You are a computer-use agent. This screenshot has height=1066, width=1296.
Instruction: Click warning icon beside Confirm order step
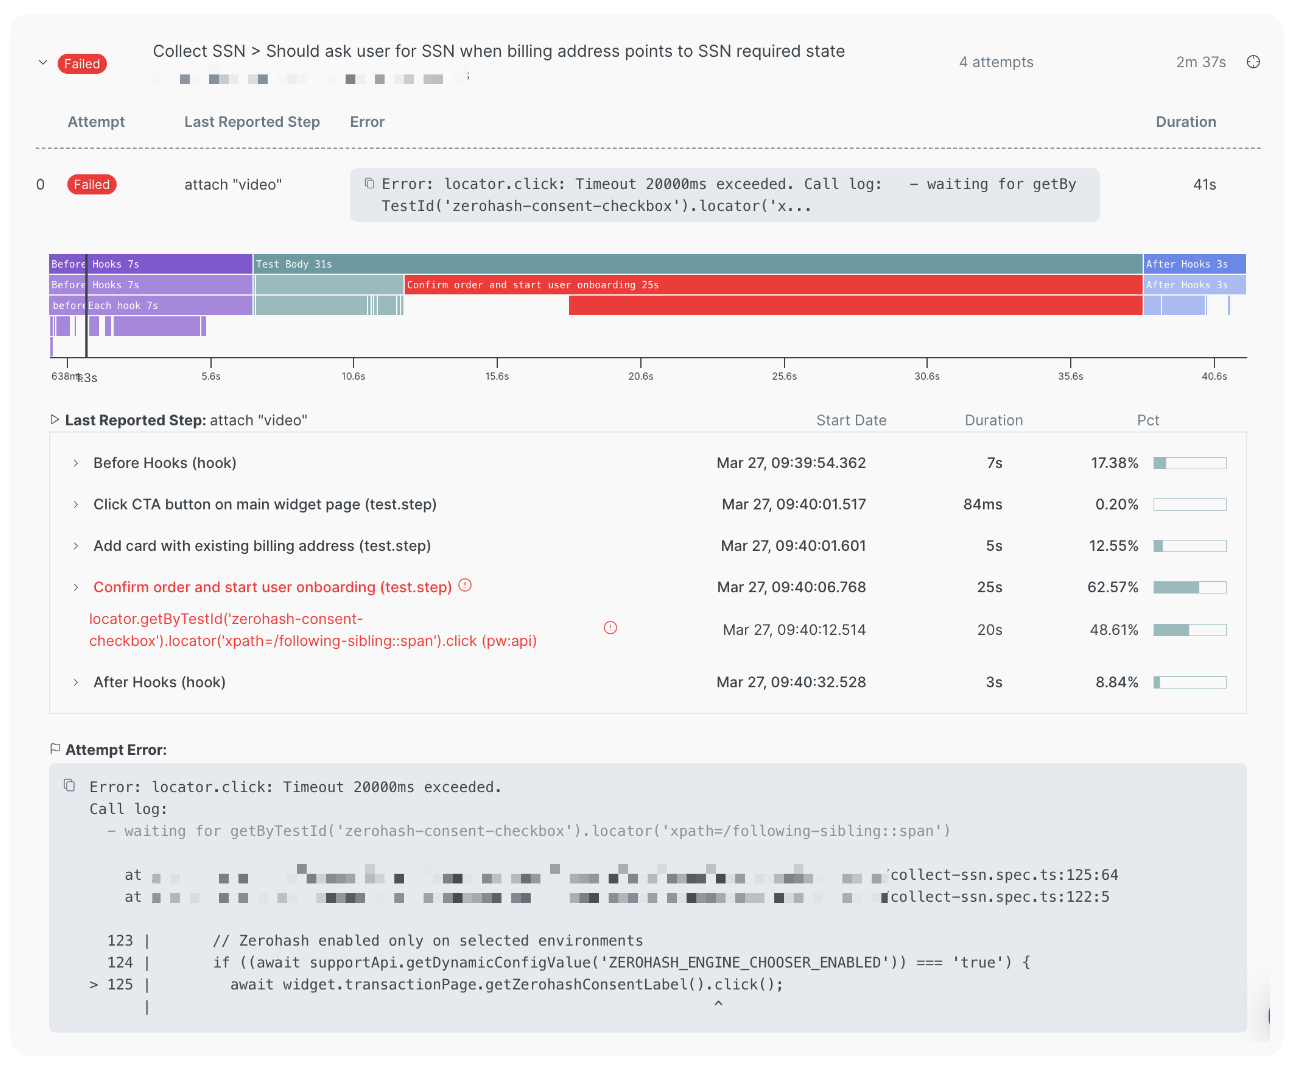pyautogui.click(x=465, y=586)
